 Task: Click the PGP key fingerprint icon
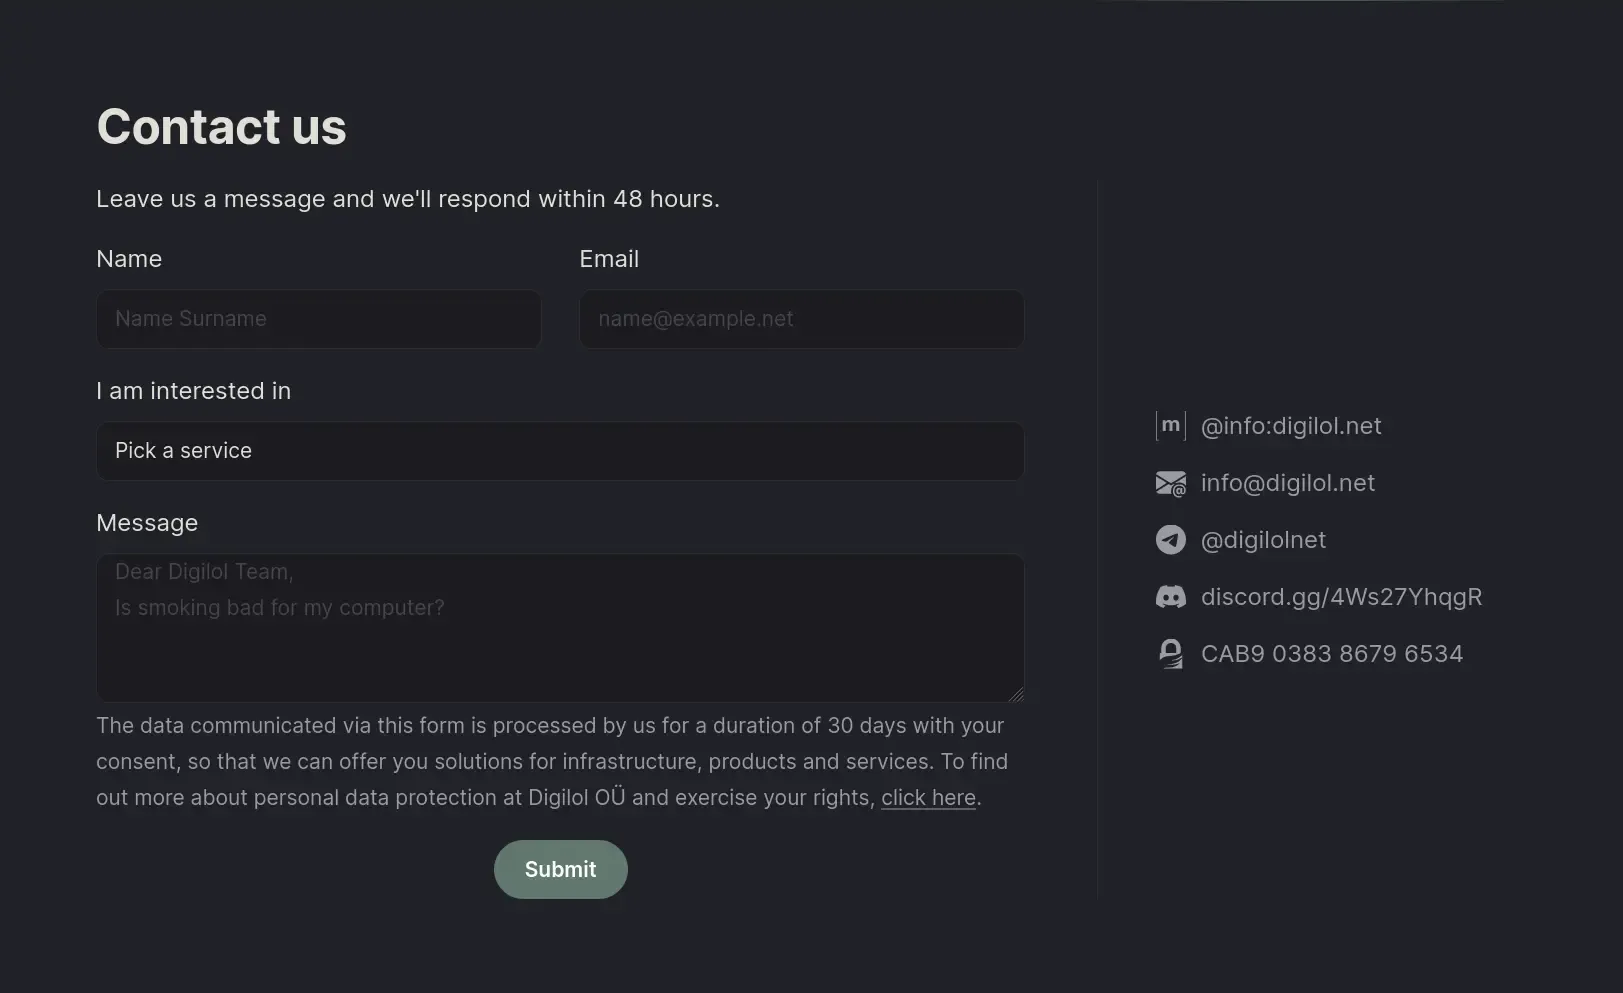coord(1170,654)
